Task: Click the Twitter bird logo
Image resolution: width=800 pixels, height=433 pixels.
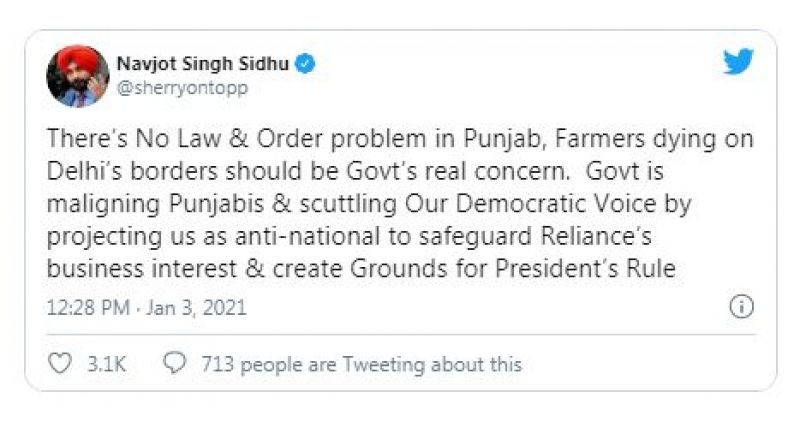Action: tap(739, 61)
